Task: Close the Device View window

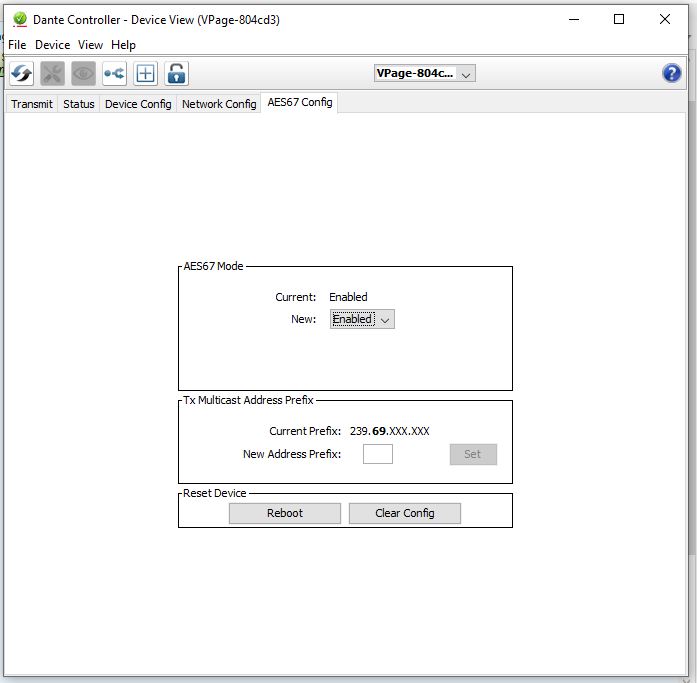Action: point(665,20)
